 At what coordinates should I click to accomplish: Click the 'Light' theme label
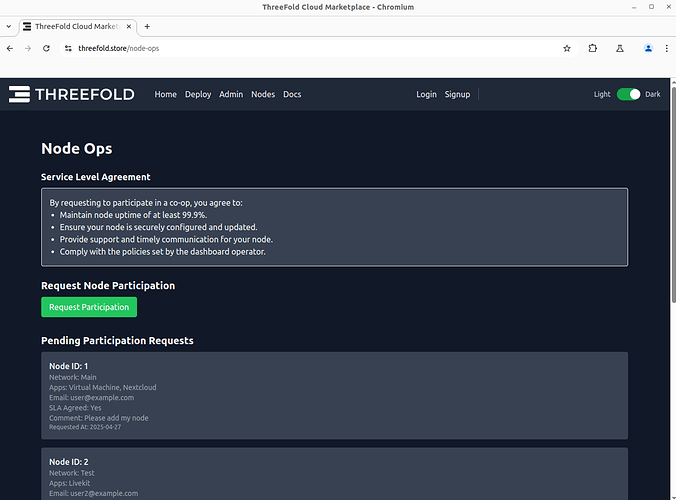pos(602,94)
